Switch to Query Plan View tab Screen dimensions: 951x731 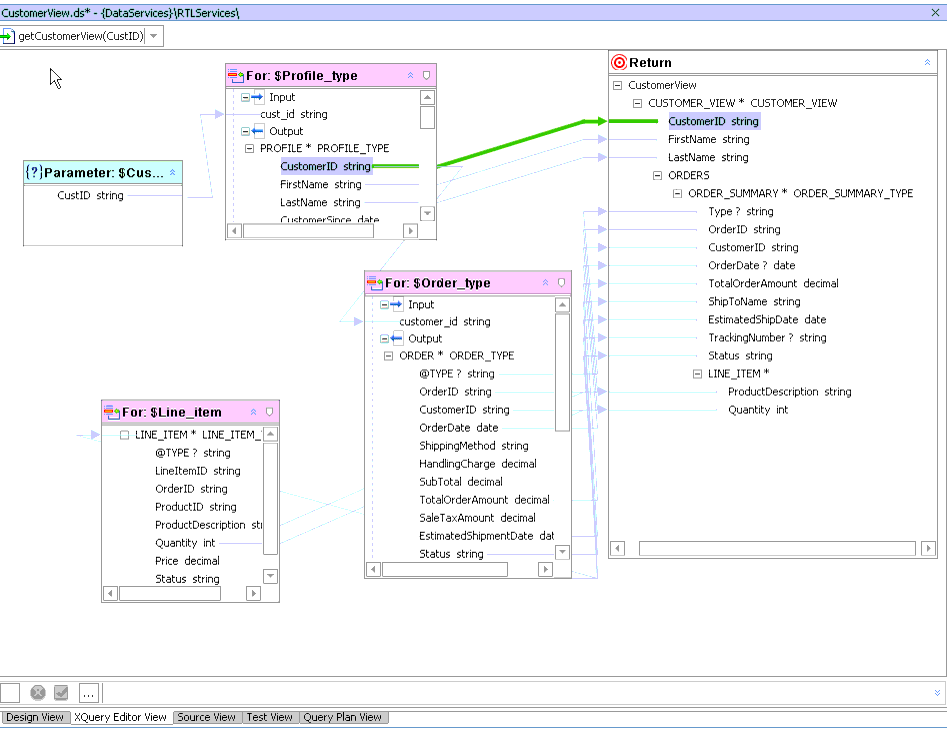(343, 718)
